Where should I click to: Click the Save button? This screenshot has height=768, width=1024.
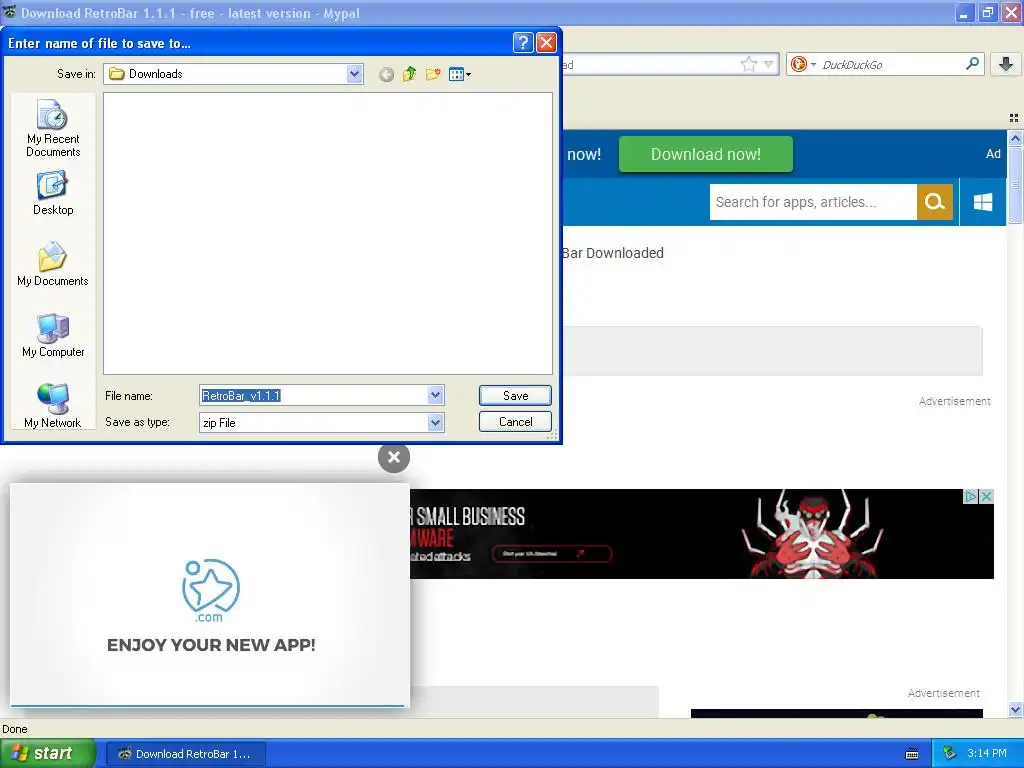pyautogui.click(x=515, y=396)
